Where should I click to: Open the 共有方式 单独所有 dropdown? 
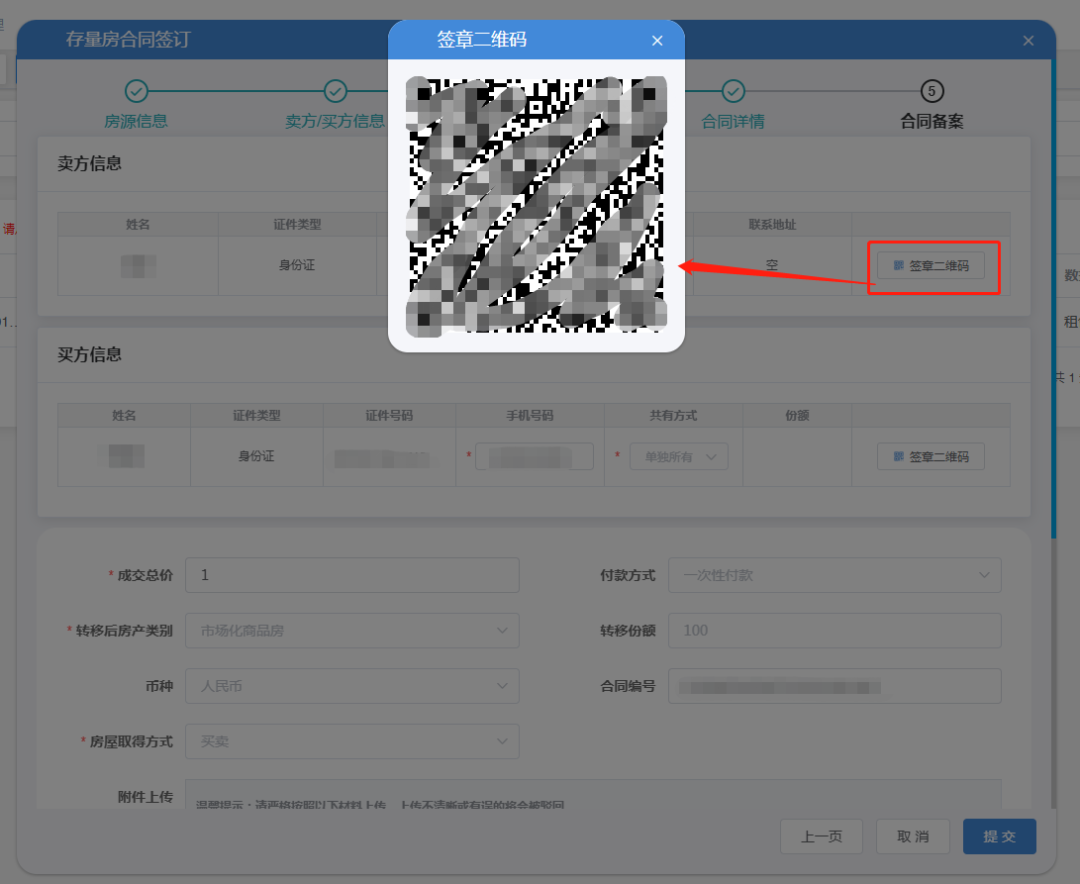678,457
